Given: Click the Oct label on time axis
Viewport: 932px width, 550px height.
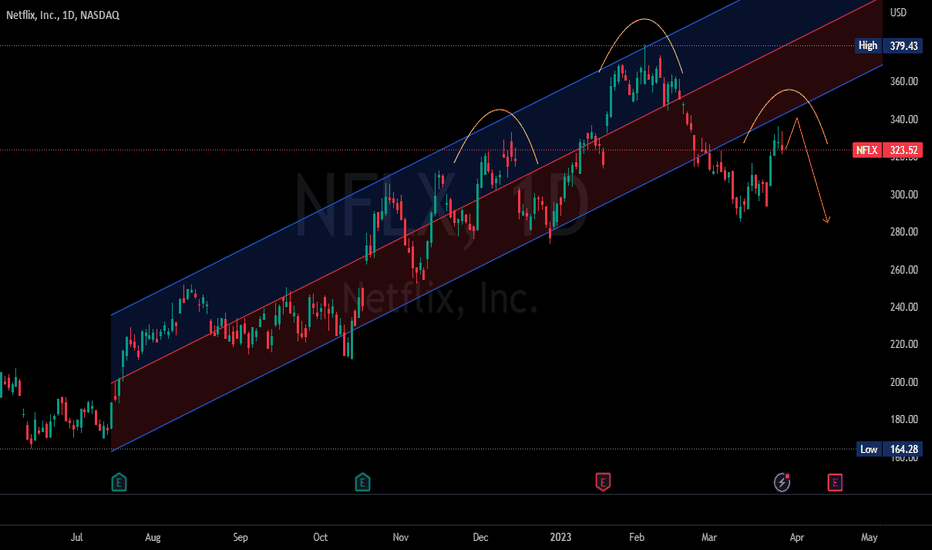Looking at the screenshot, I should point(320,538).
